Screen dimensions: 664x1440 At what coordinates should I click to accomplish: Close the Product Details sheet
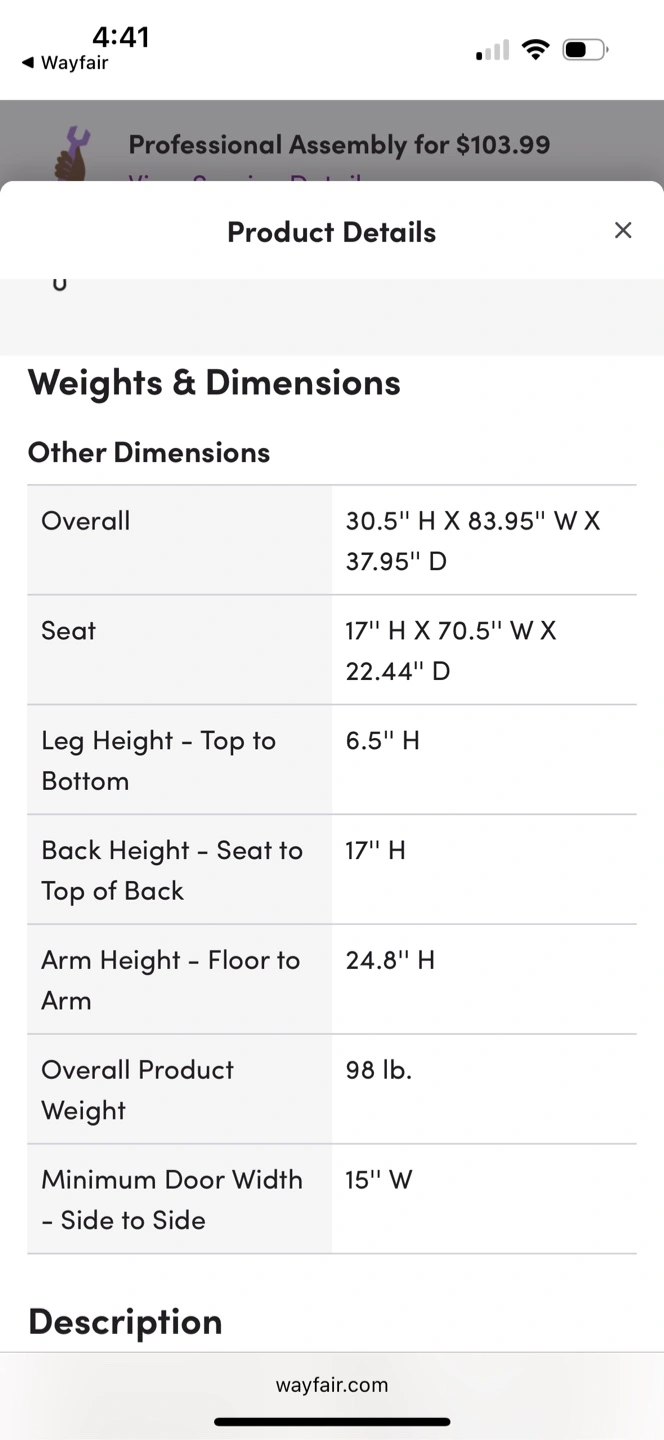point(623,231)
